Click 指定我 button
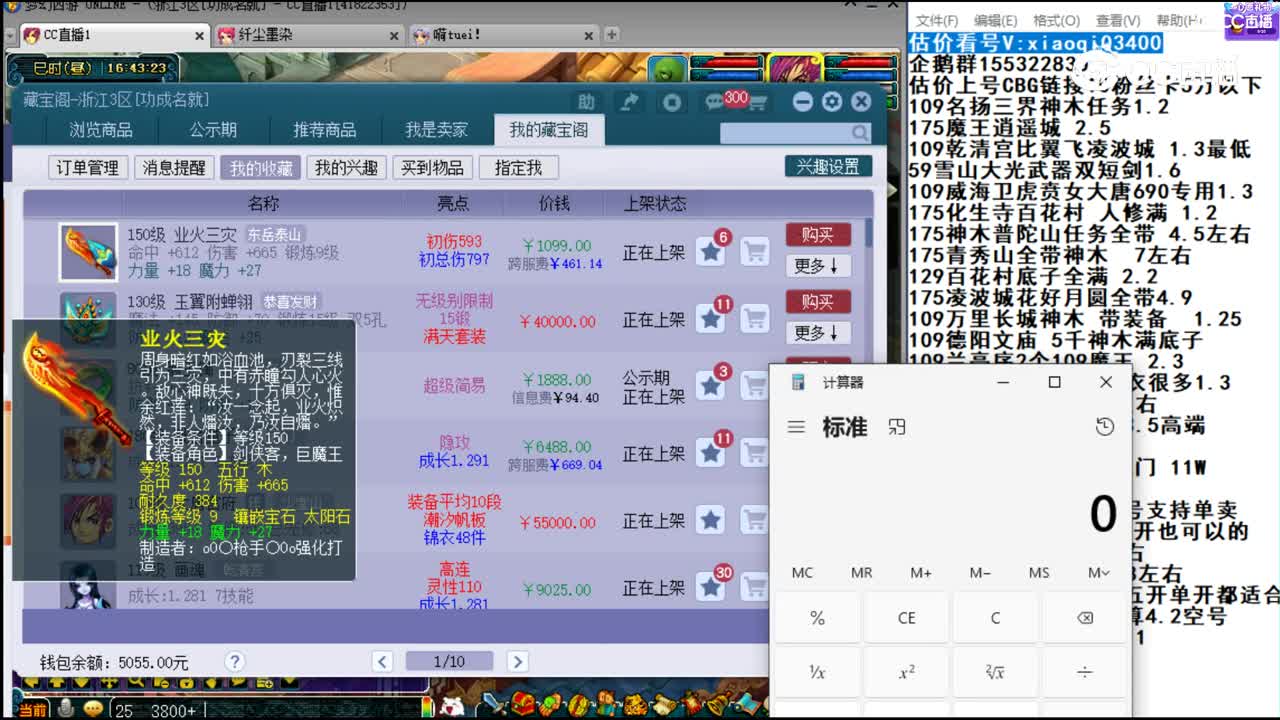This screenshot has width=1280, height=720. coord(518,167)
